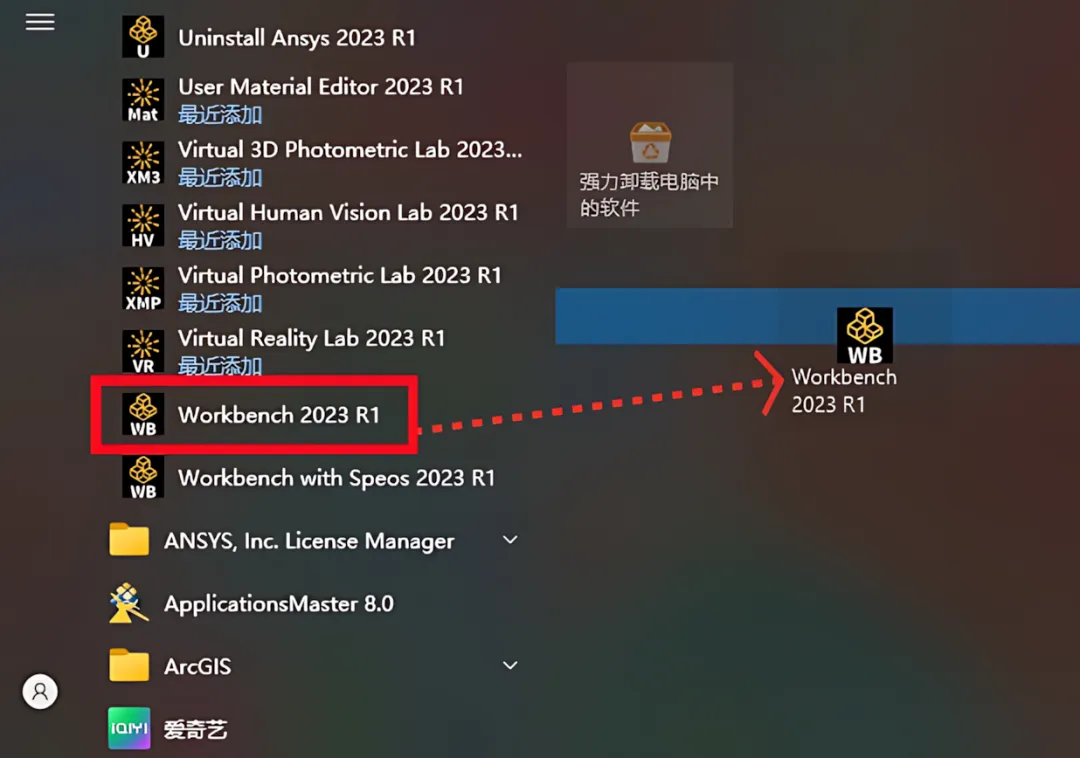Click the Uninstall Ansys 2023 R1 icon
Screen dimensions: 1080x758
(x=143, y=37)
